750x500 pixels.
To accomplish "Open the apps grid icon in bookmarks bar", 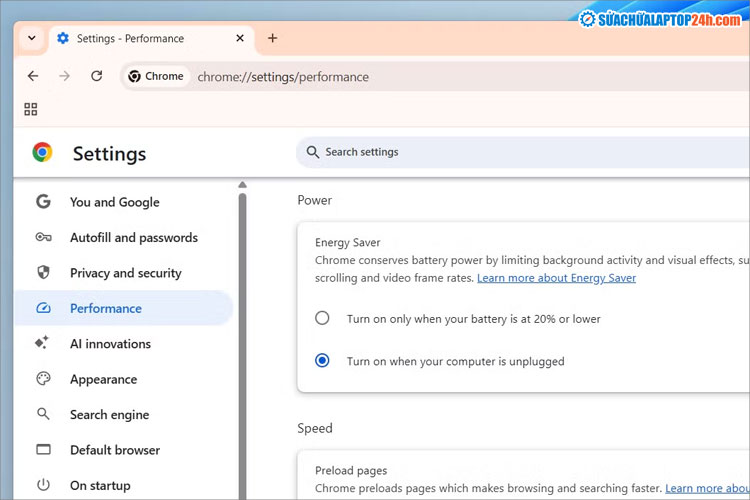I will tap(31, 109).
